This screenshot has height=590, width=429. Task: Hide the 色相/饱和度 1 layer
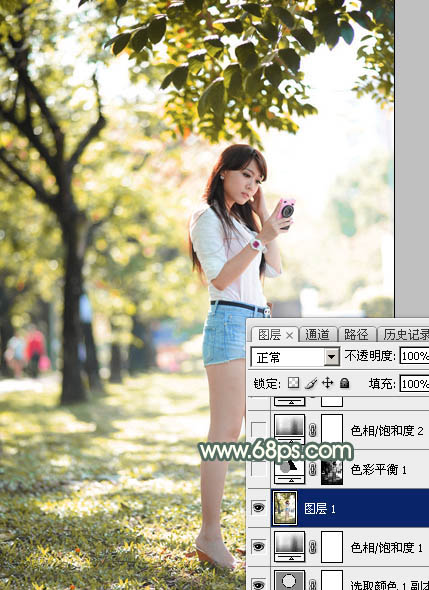click(x=258, y=547)
